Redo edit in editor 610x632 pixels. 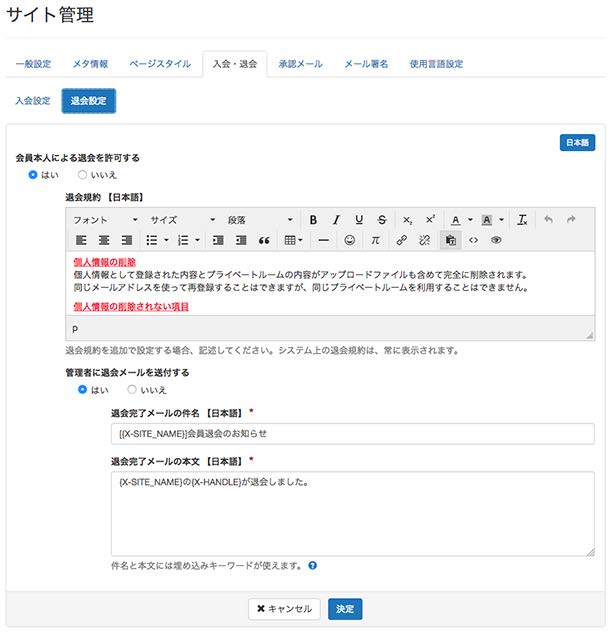point(571,220)
